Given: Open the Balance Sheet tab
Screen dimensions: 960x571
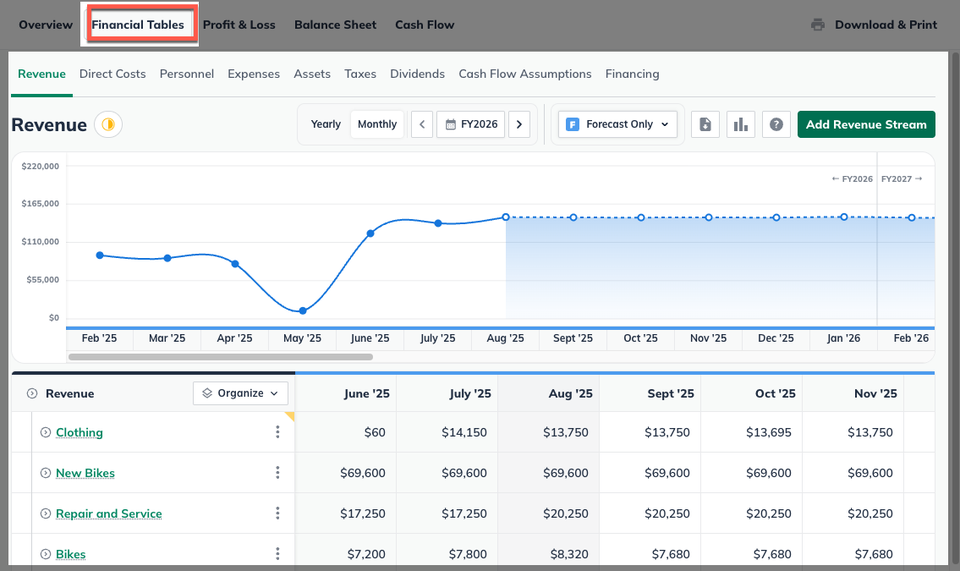Looking at the screenshot, I should (335, 25).
